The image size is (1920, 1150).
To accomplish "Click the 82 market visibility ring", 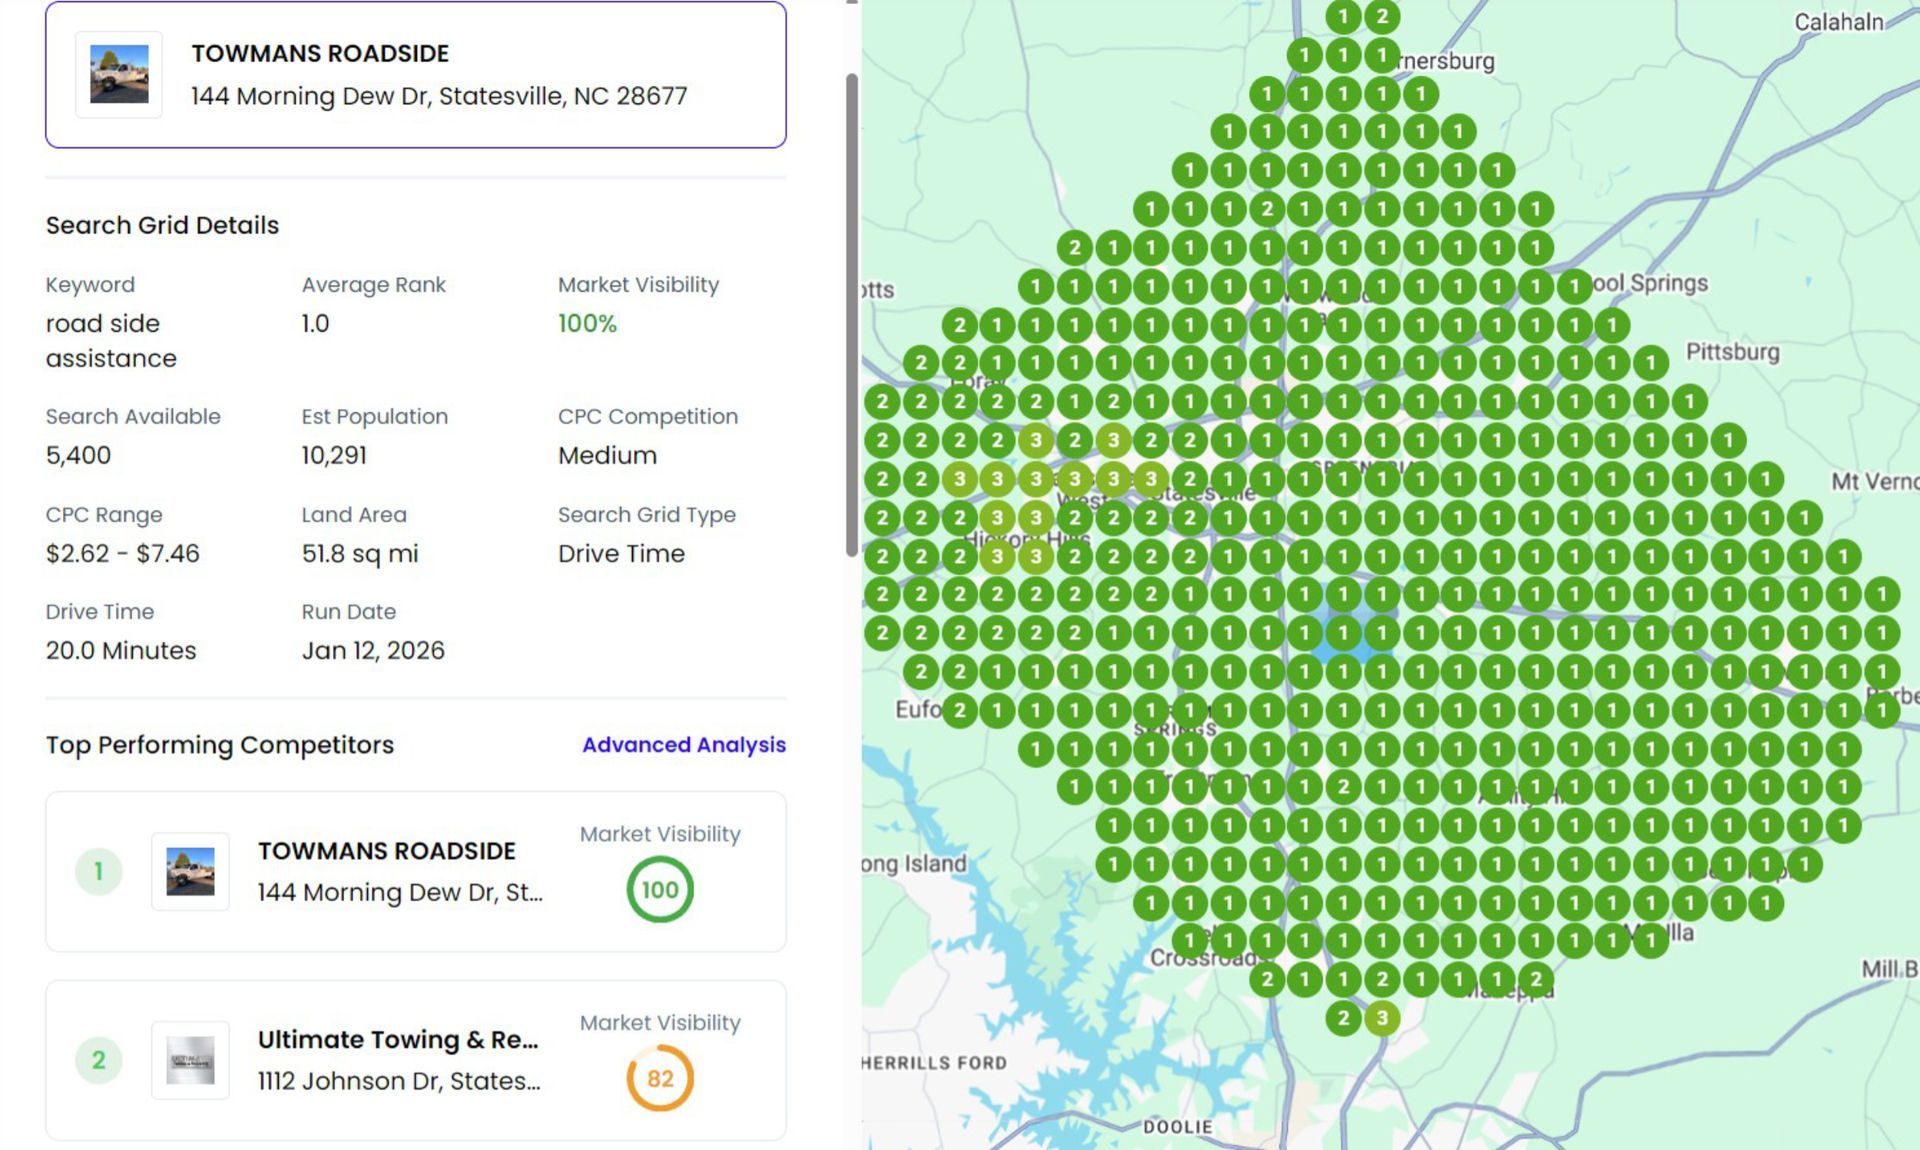I will [x=660, y=1078].
